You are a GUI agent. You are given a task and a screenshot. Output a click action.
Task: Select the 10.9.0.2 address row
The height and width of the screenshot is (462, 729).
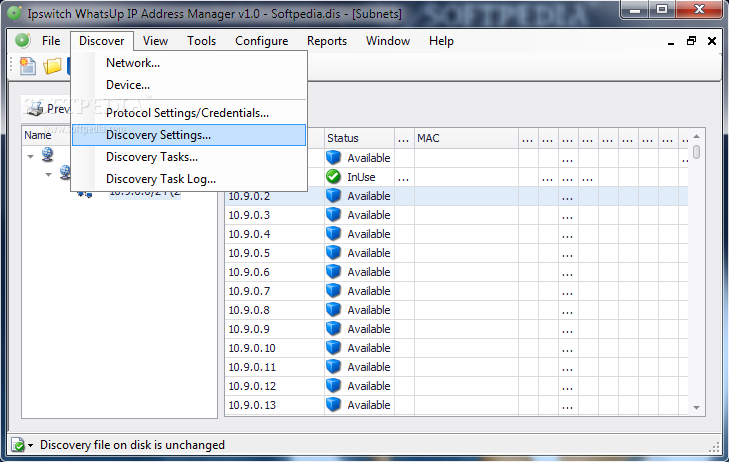click(457, 196)
